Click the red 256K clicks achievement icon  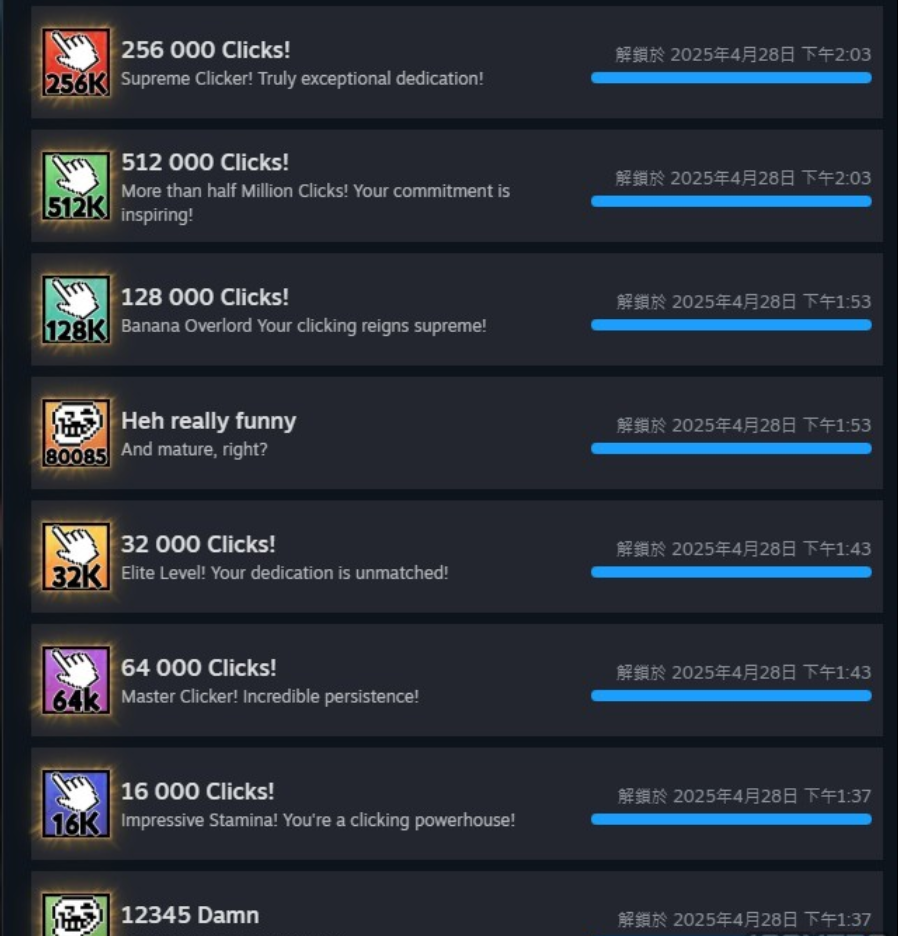point(76,62)
